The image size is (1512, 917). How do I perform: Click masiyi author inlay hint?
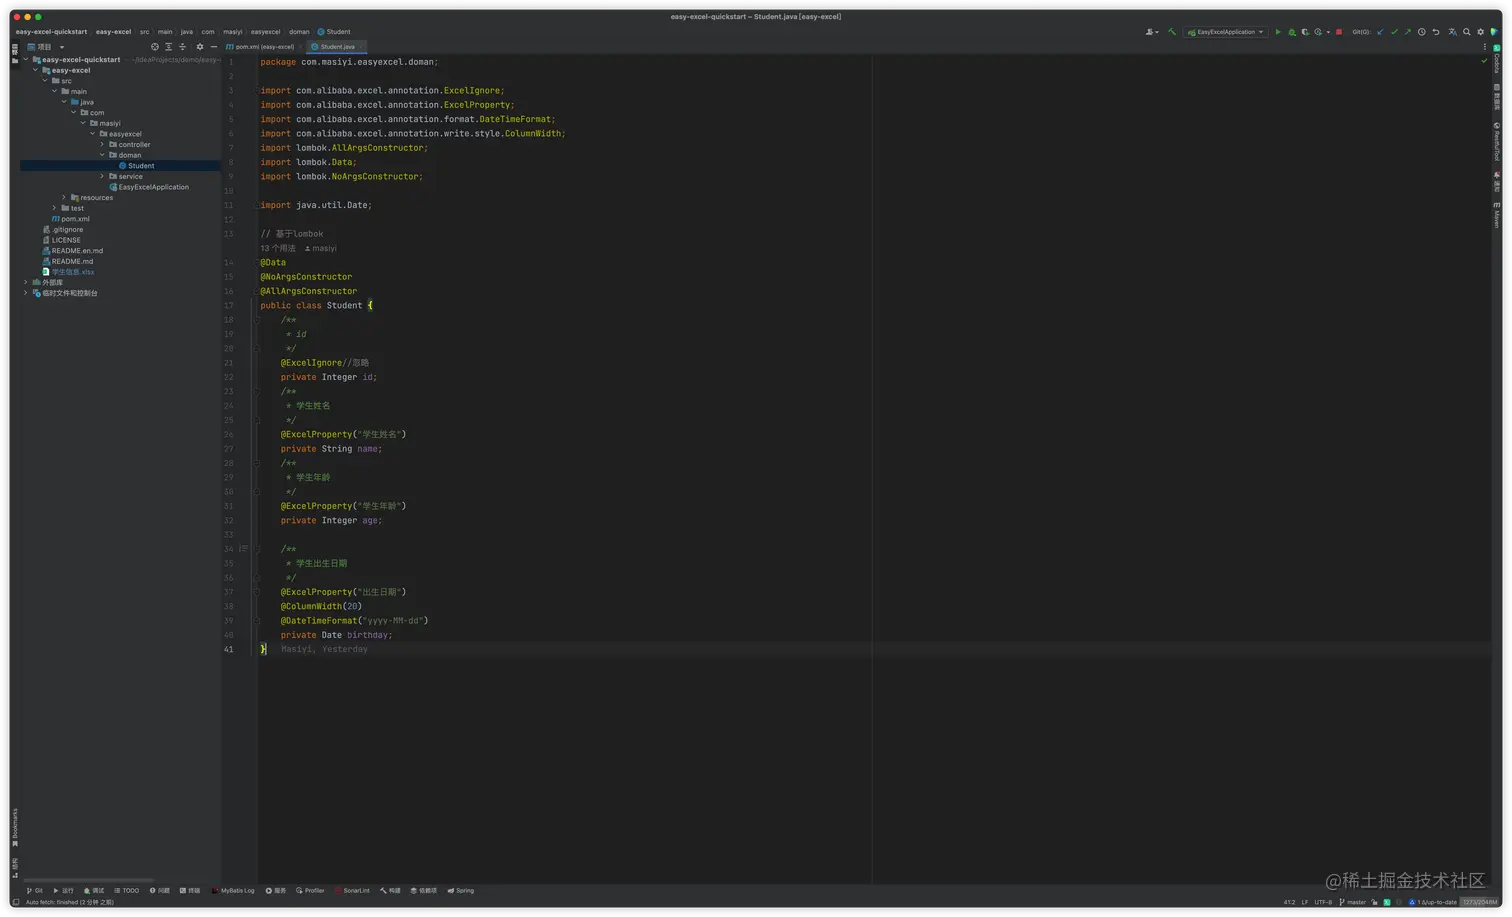point(321,248)
